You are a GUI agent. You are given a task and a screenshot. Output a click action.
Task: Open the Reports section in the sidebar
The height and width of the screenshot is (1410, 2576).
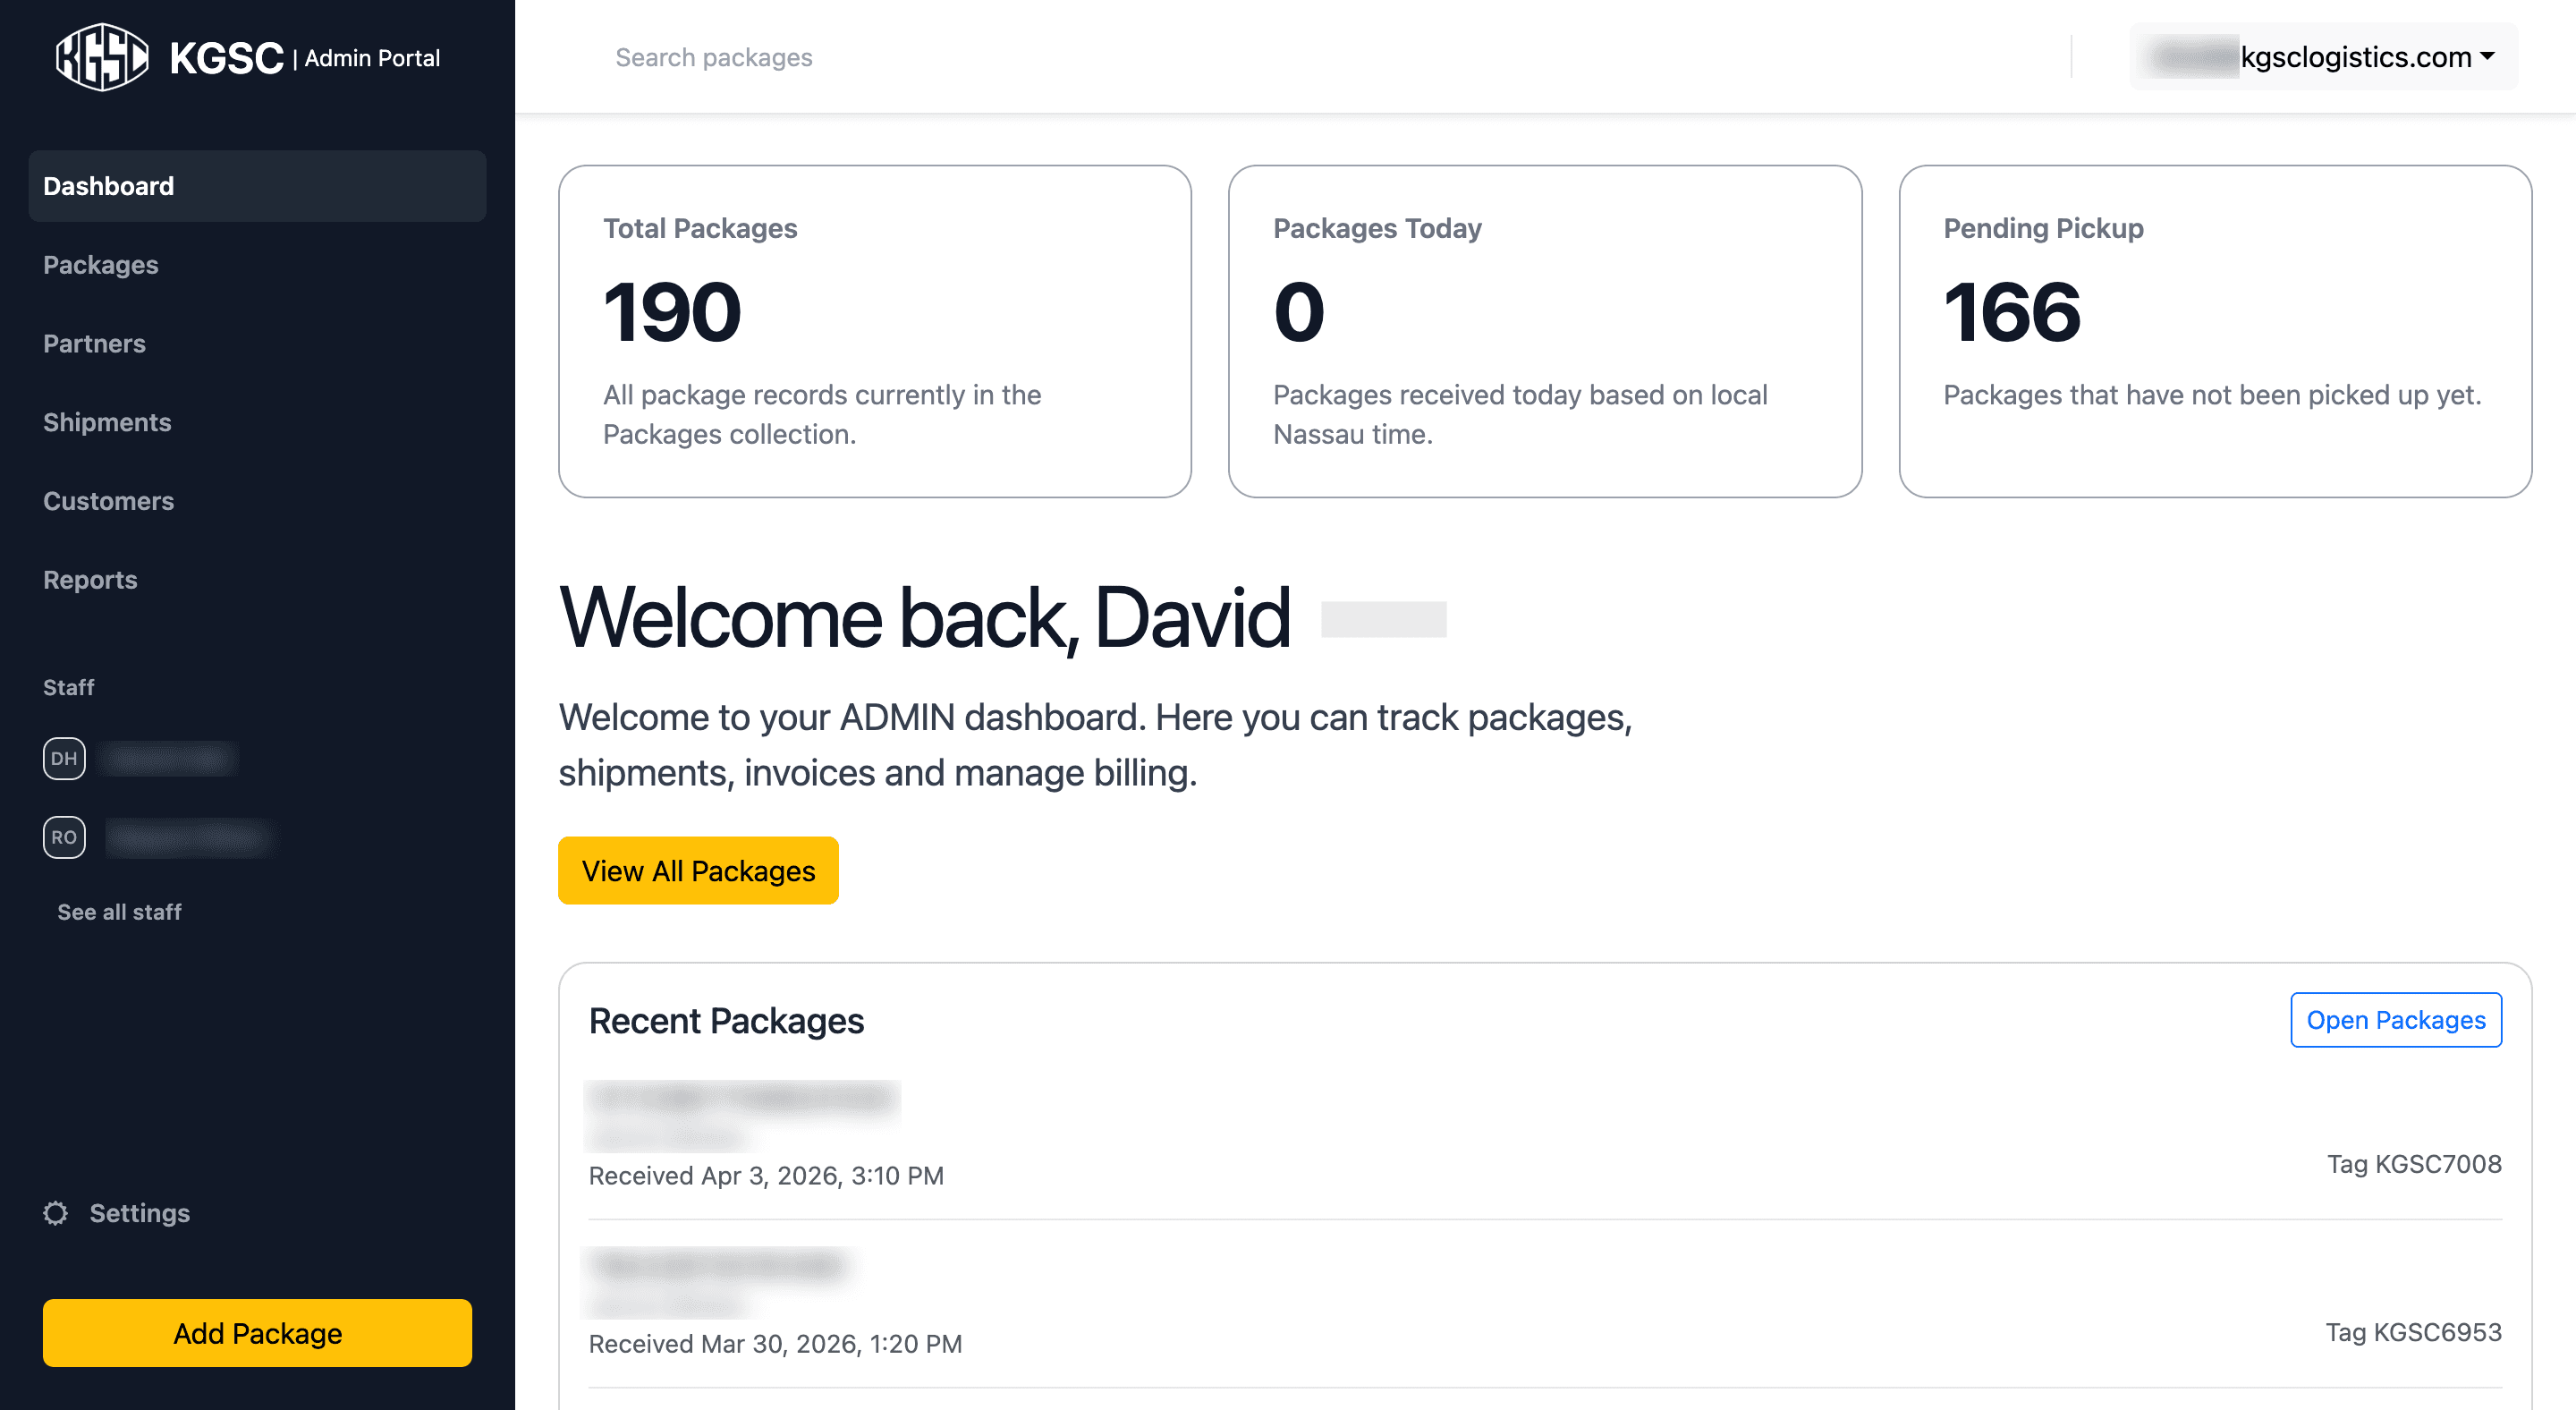coord(90,579)
